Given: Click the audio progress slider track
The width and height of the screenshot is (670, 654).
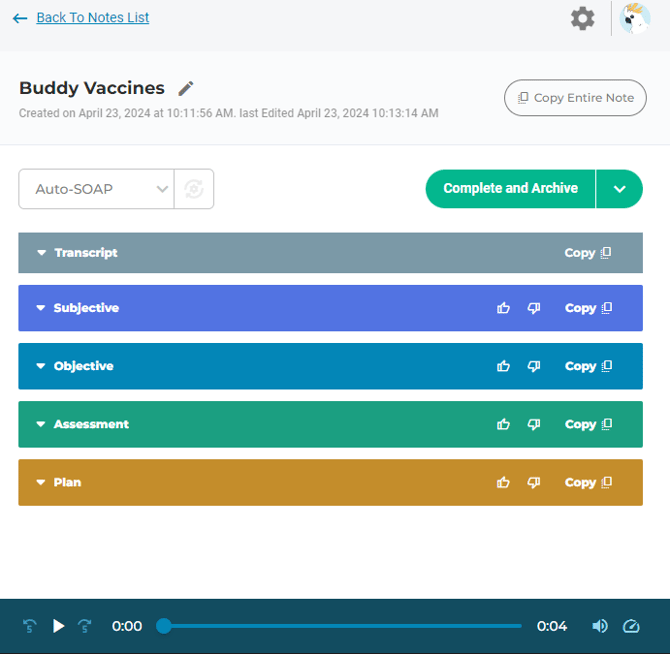Looking at the screenshot, I should coord(340,626).
